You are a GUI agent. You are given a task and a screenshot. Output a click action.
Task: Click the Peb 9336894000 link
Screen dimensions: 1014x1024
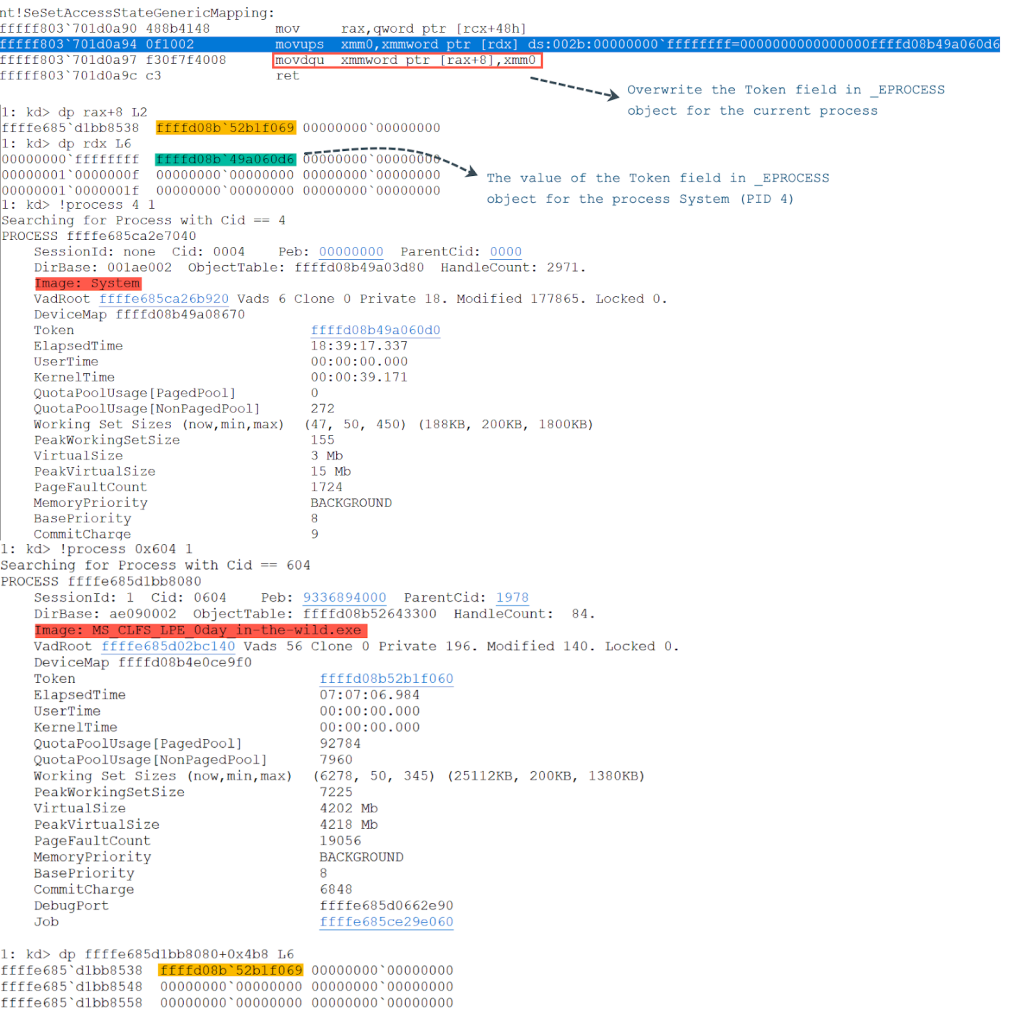(345, 598)
